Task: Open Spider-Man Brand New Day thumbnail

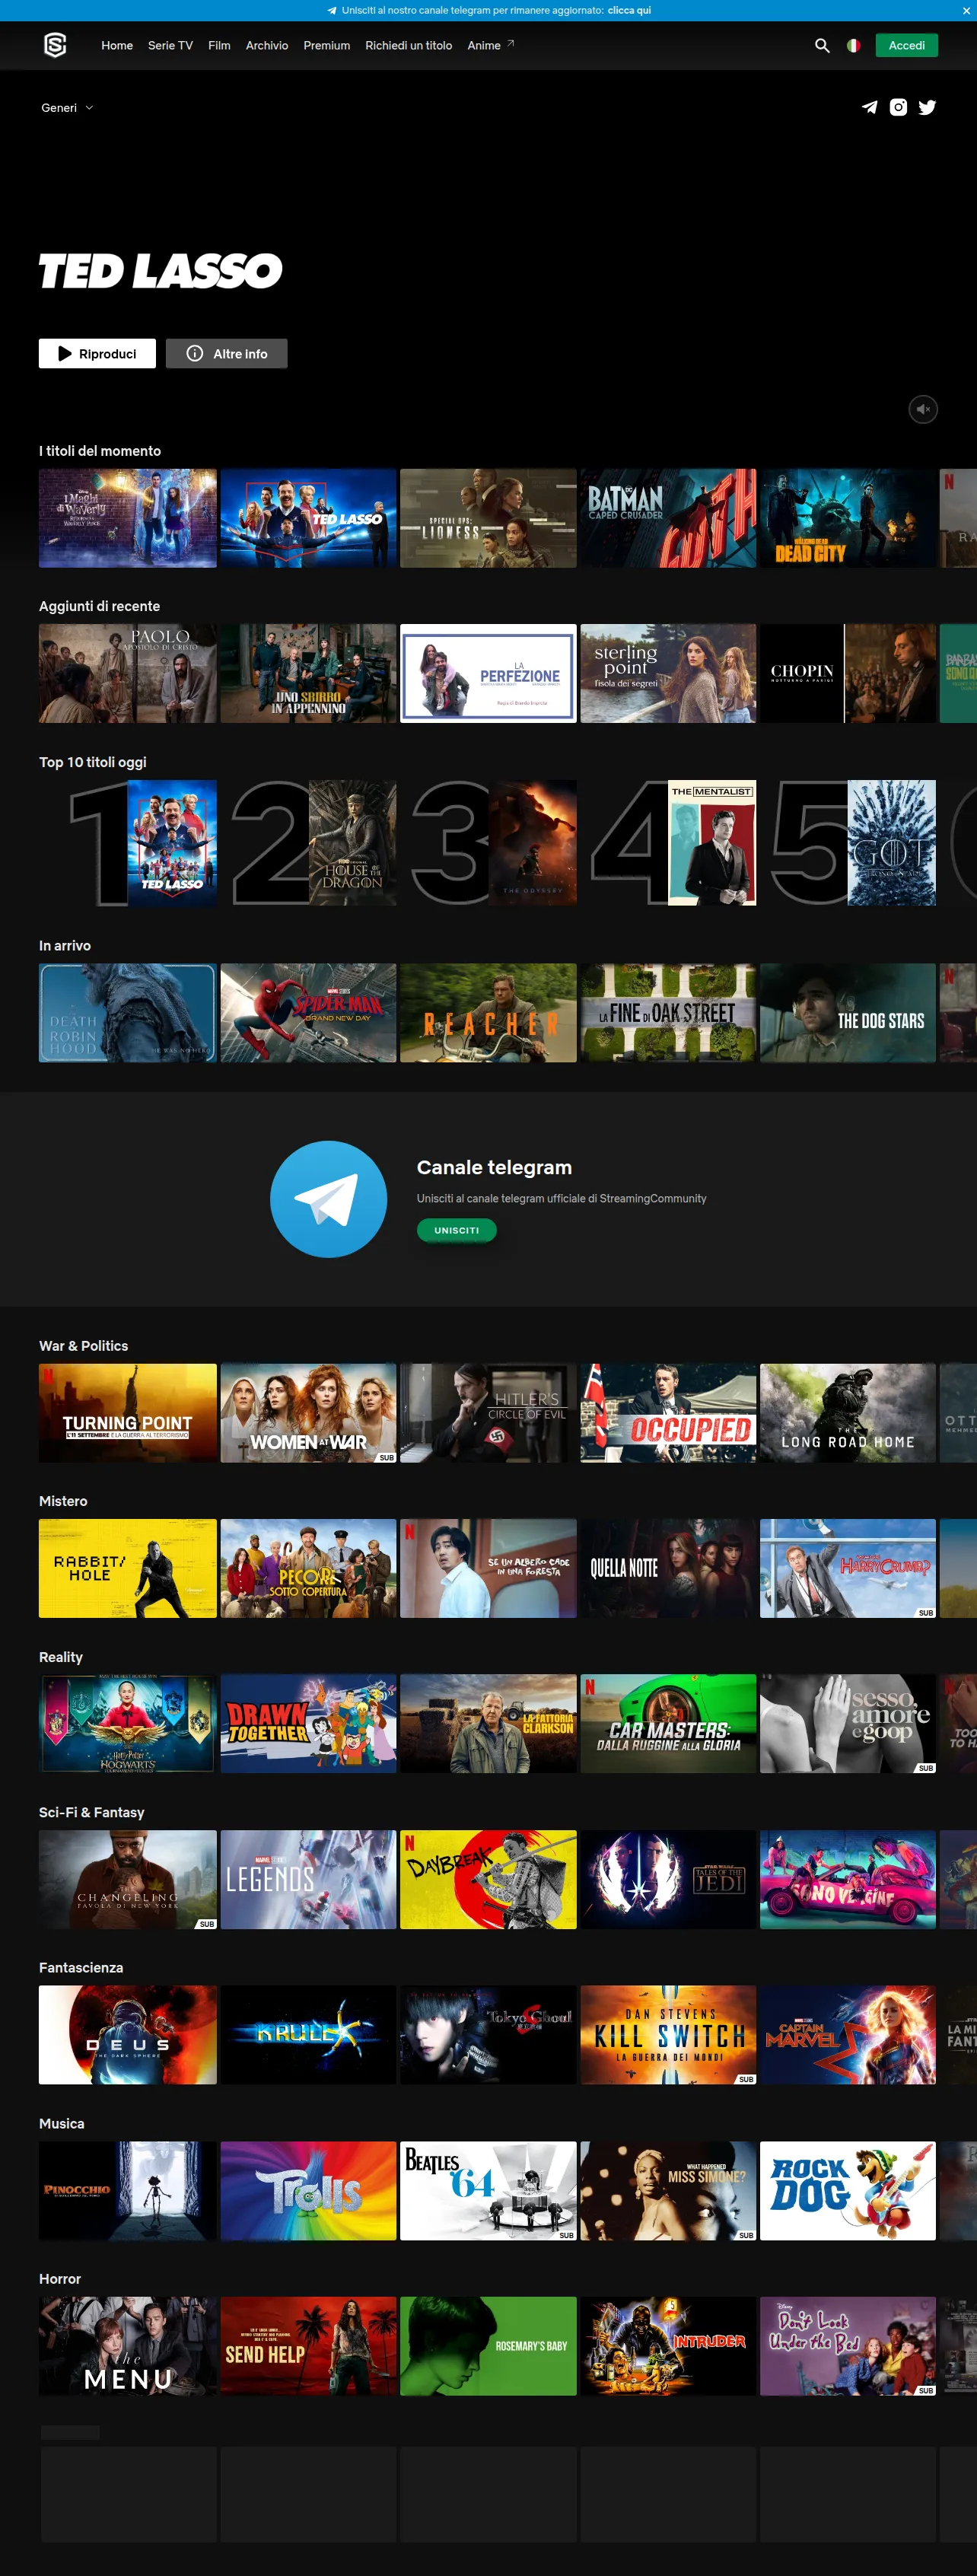Action: click(x=308, y=1012)
